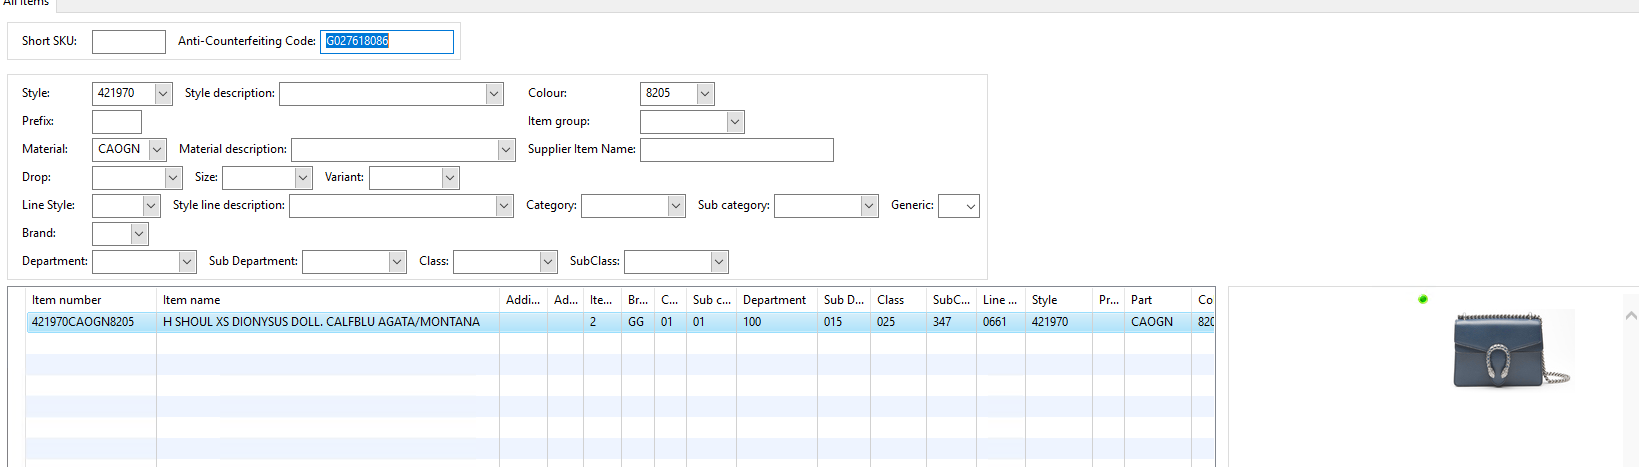Open the Sub Department dropdown
Screen dimensions: 1639x467
coord(354,261)
